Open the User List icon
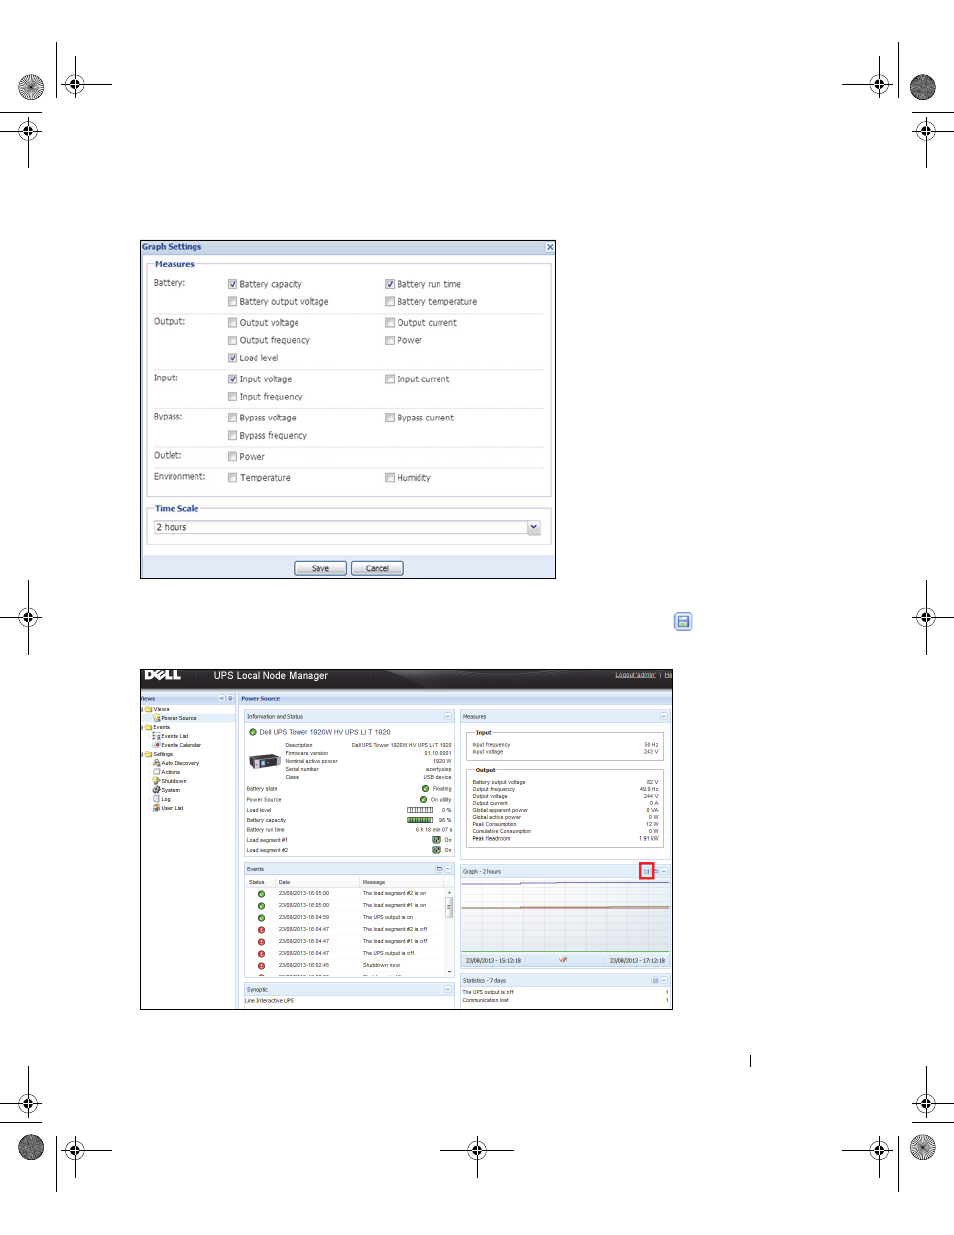This screenshot has height=1235, width=954. tap(157, 808)
